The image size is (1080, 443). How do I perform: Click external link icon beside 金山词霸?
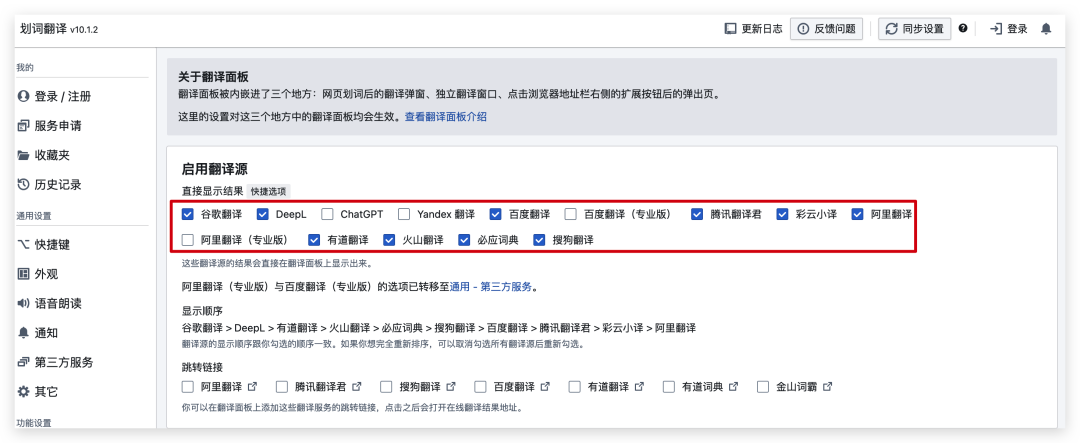click(827, 387)
